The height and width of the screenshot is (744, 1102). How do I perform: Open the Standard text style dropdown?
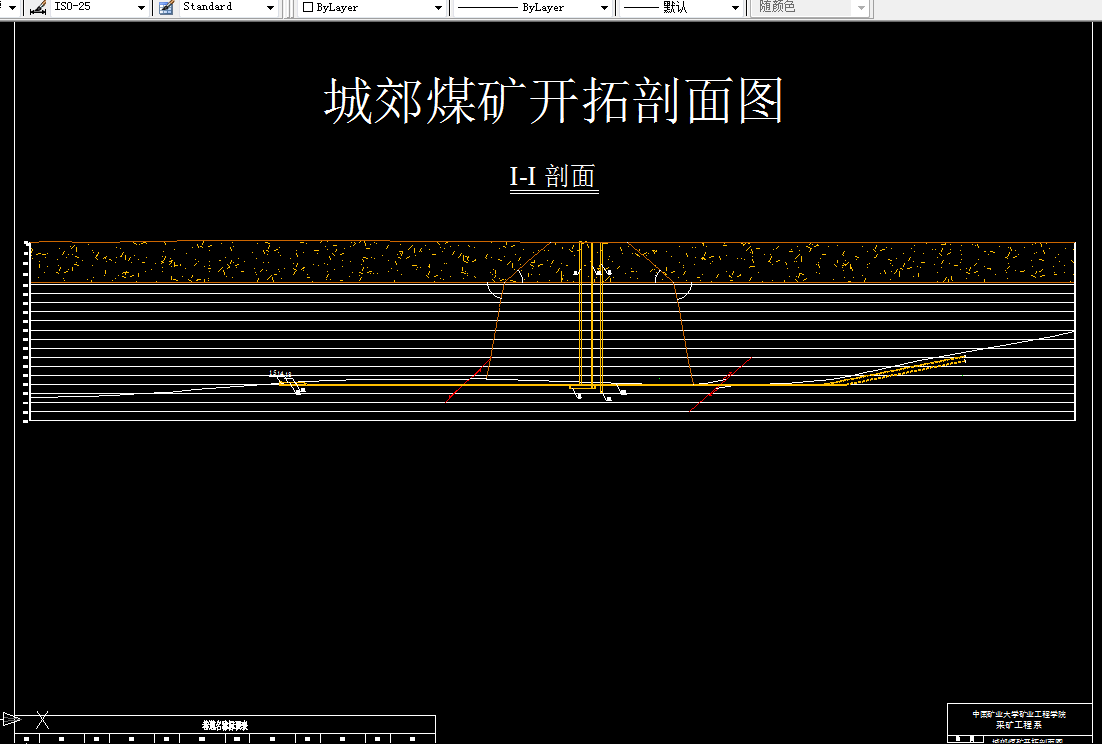(270, 8)
